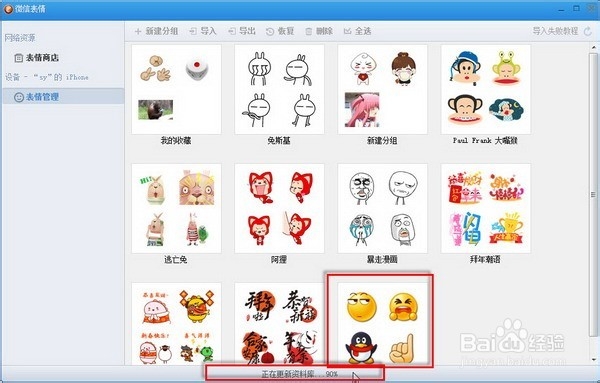The width and height of the screenshot is (600, 383).
Task: Open the 导入失败教程 link
Action: 555,31
